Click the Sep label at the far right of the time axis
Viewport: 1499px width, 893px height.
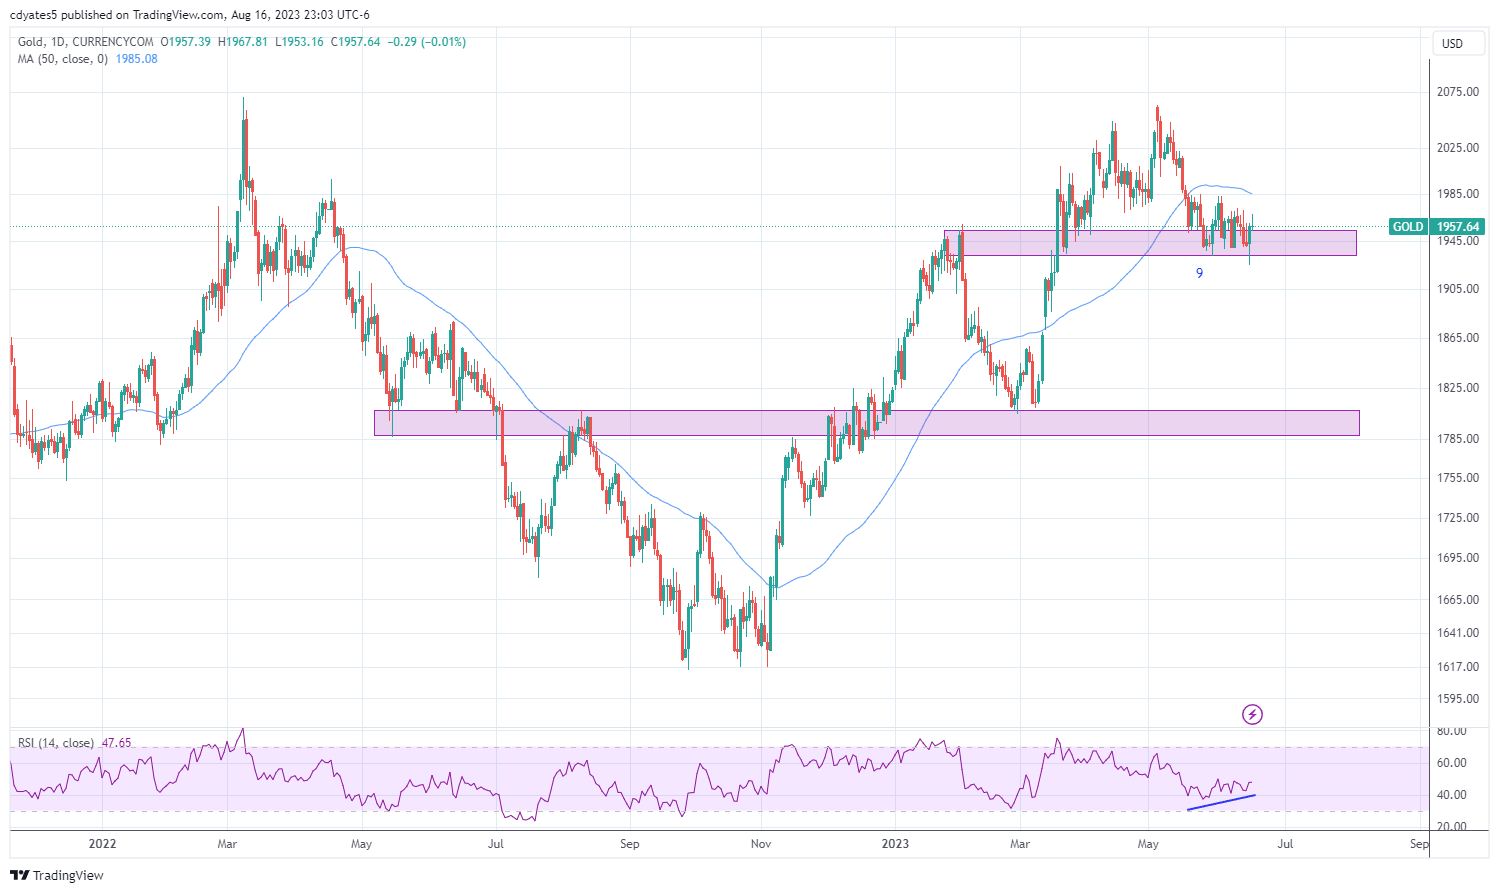point(1419,844)
